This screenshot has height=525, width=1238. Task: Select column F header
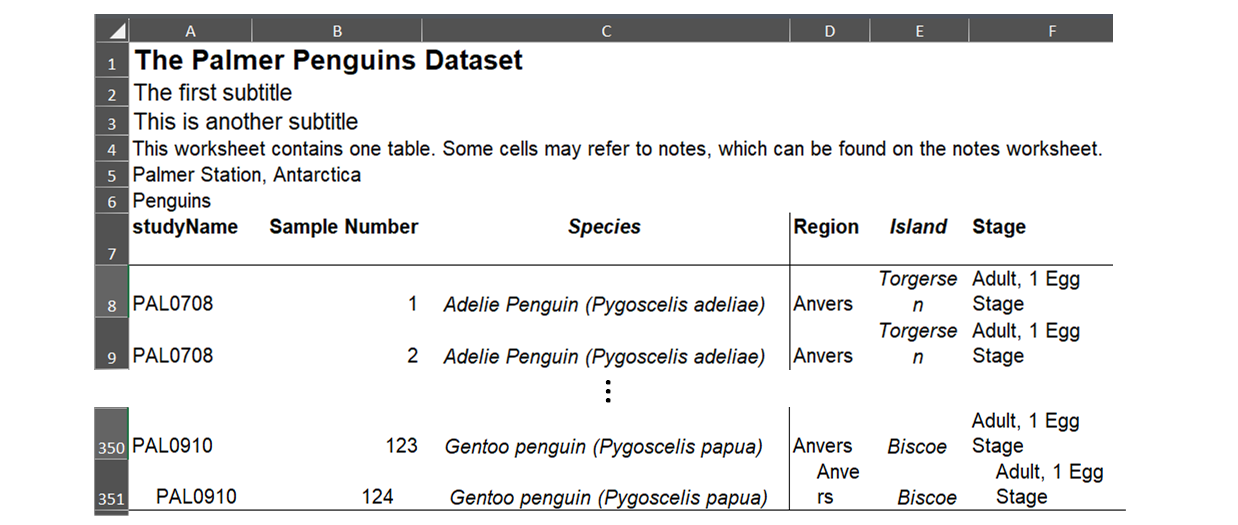(1052, 31)
